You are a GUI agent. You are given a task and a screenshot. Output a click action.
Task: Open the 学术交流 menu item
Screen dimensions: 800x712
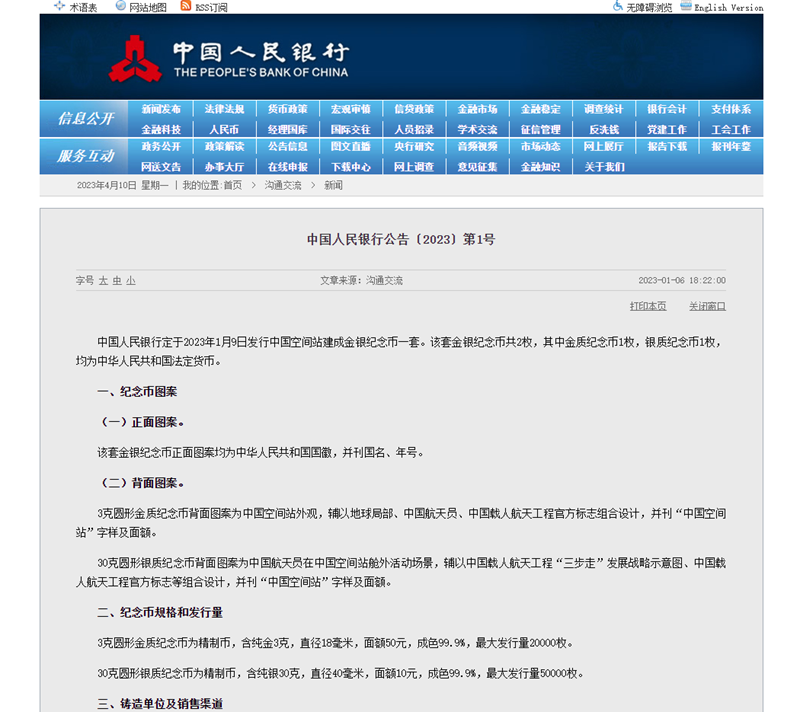coord(477,130)
